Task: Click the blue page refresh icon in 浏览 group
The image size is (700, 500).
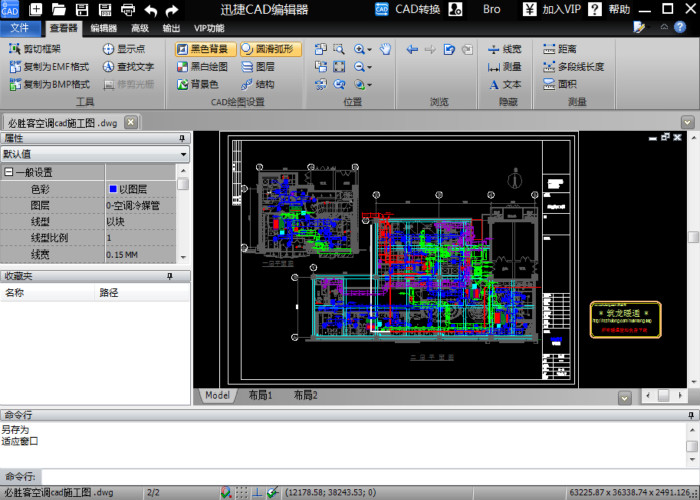Action: (x=449, y=49)
